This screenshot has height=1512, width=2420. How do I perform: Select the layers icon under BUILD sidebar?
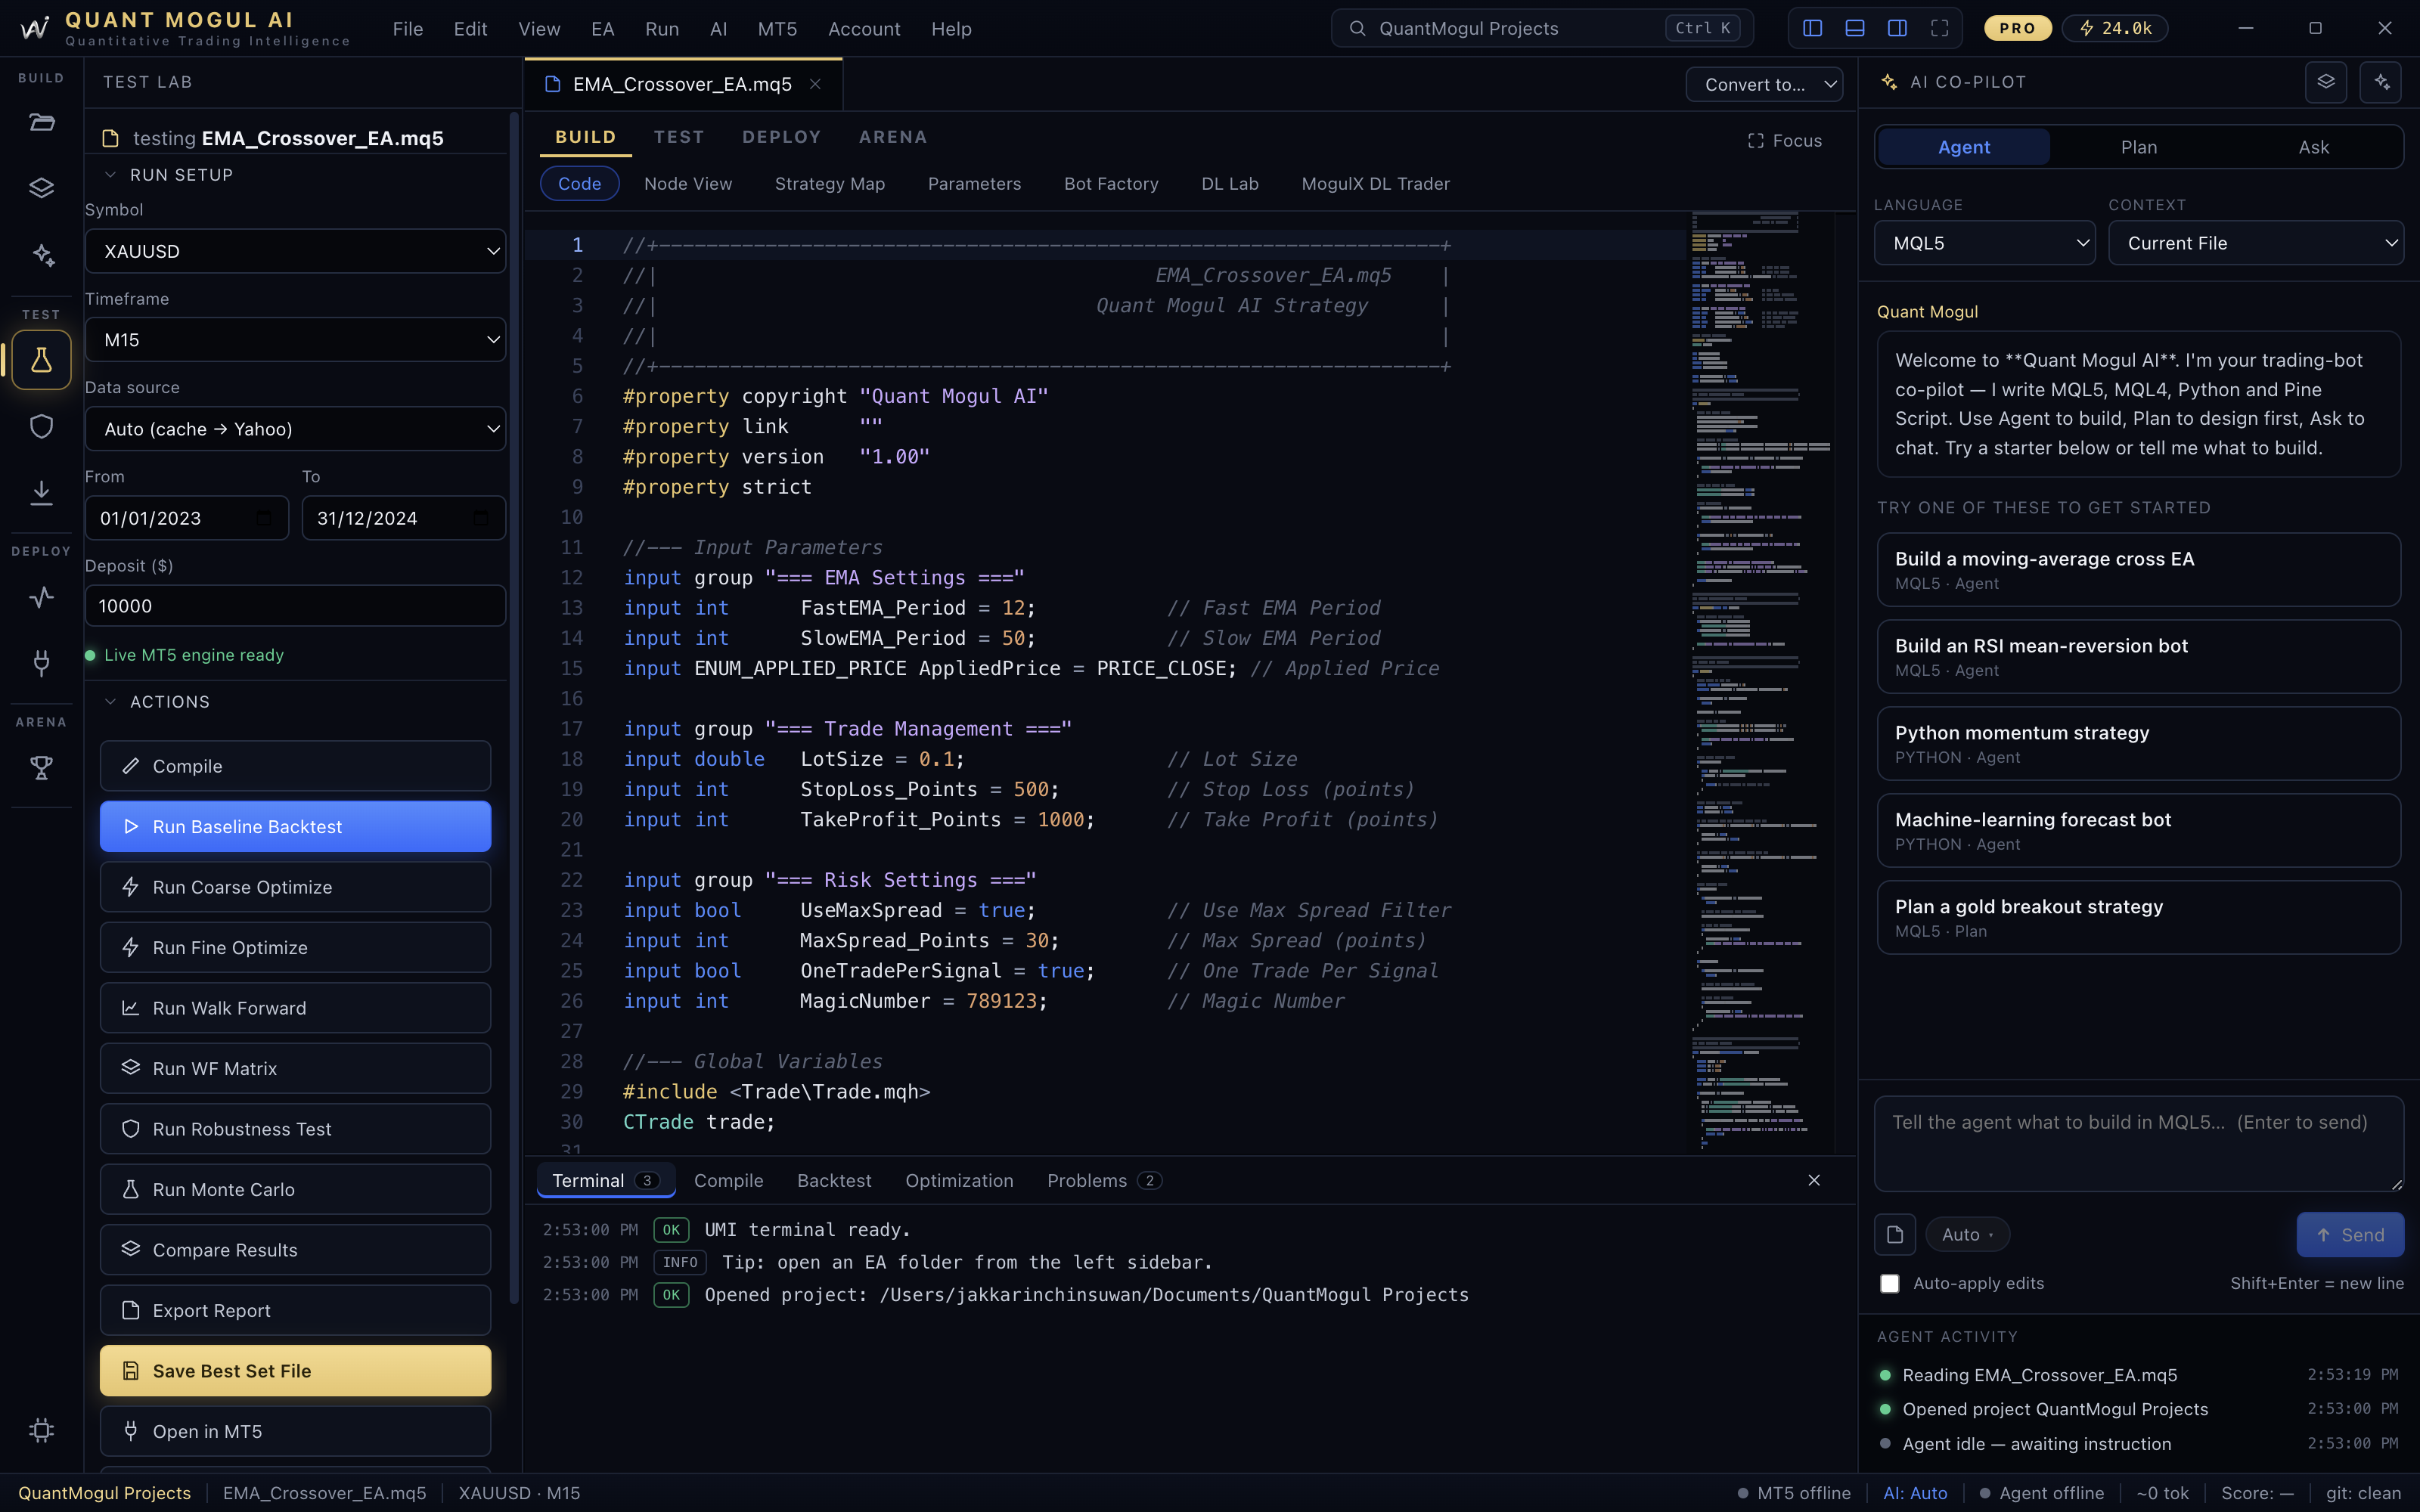[x=41, y=188]
